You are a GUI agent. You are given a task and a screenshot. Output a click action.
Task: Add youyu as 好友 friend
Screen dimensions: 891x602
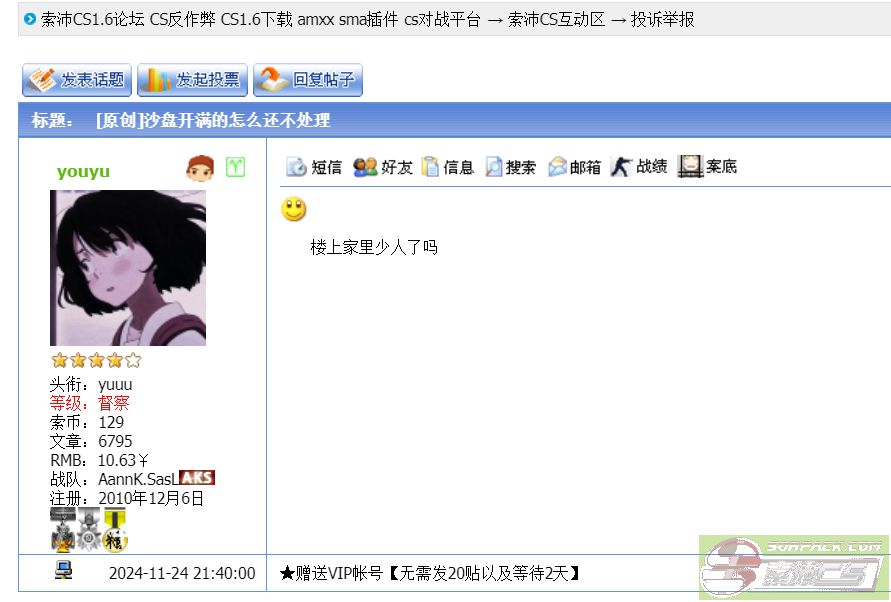click(x=382, y=167)
